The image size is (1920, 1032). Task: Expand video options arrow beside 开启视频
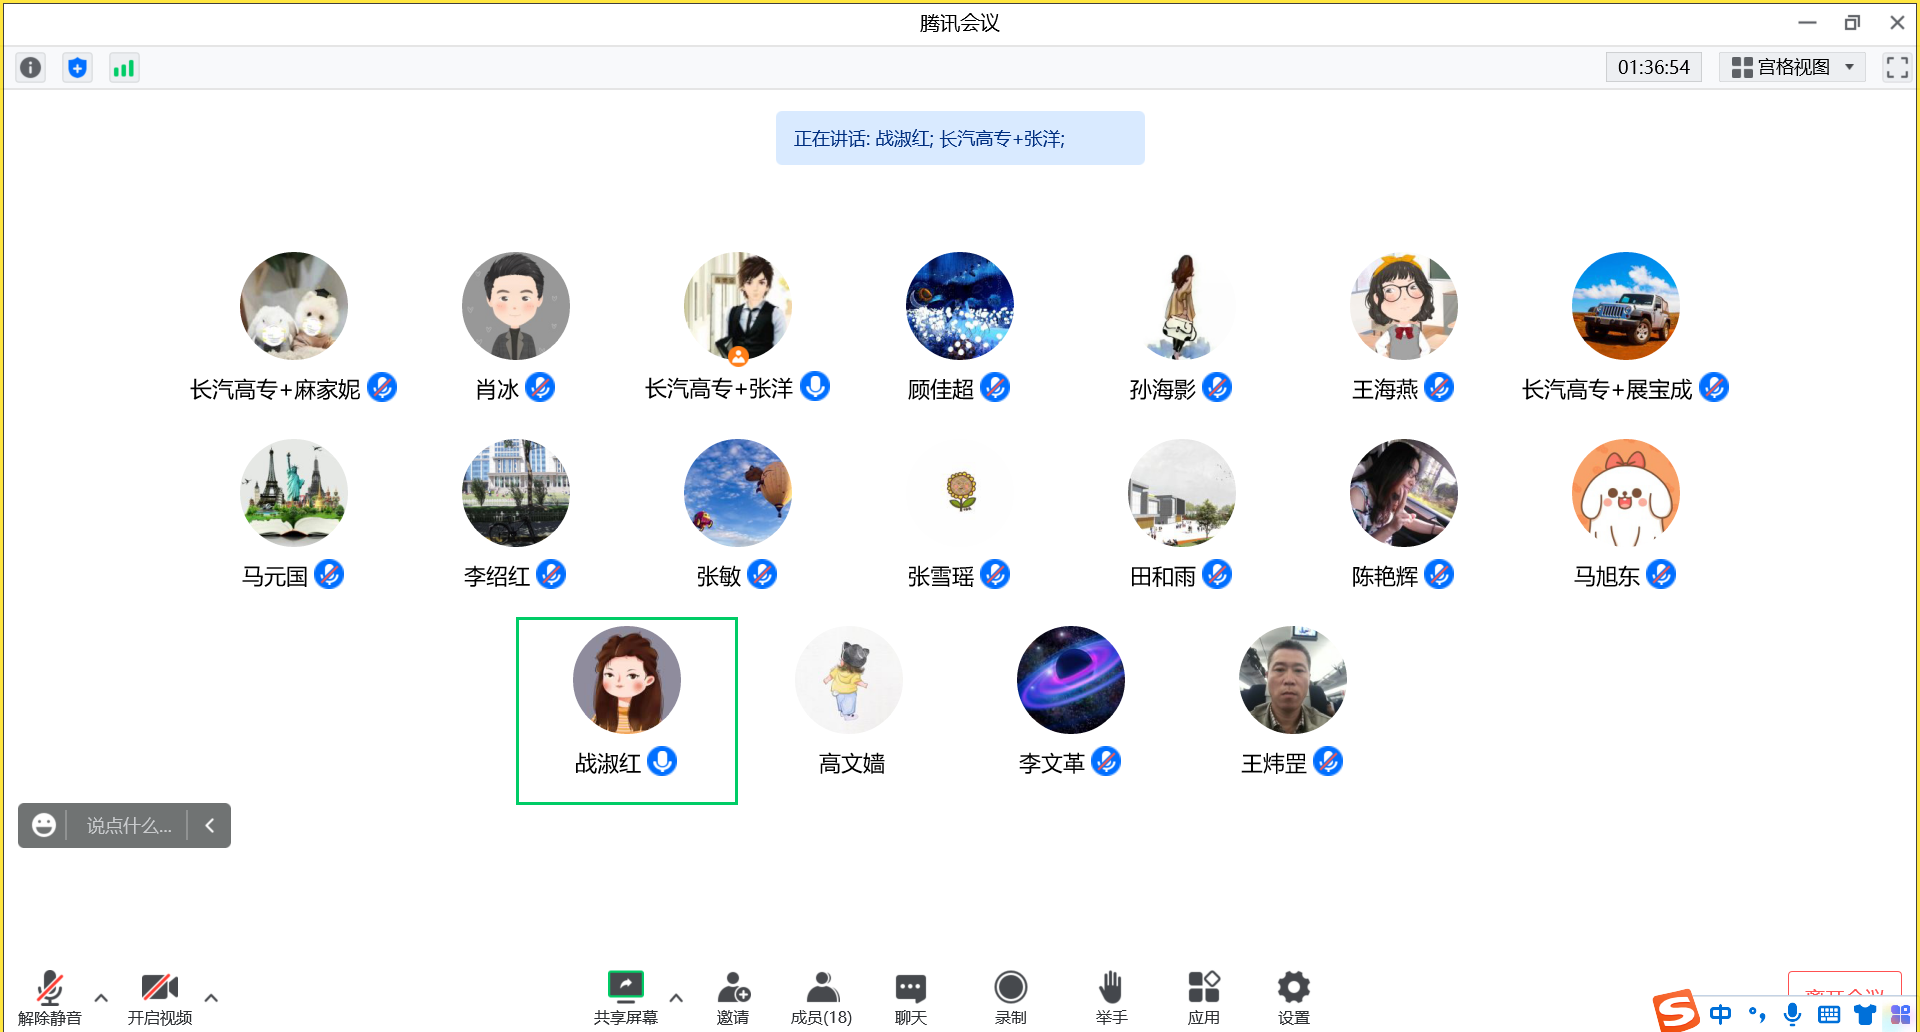pos(211,997)
